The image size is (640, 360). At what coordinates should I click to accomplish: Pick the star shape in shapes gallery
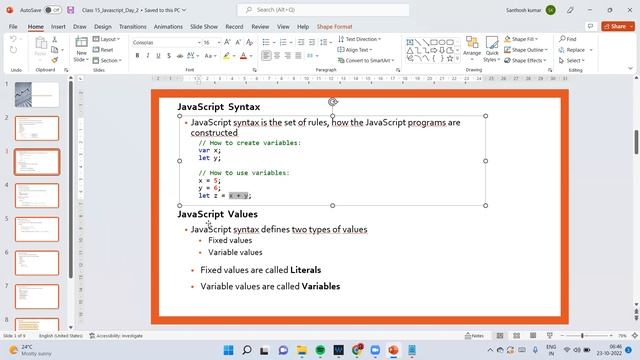(450, 59)
